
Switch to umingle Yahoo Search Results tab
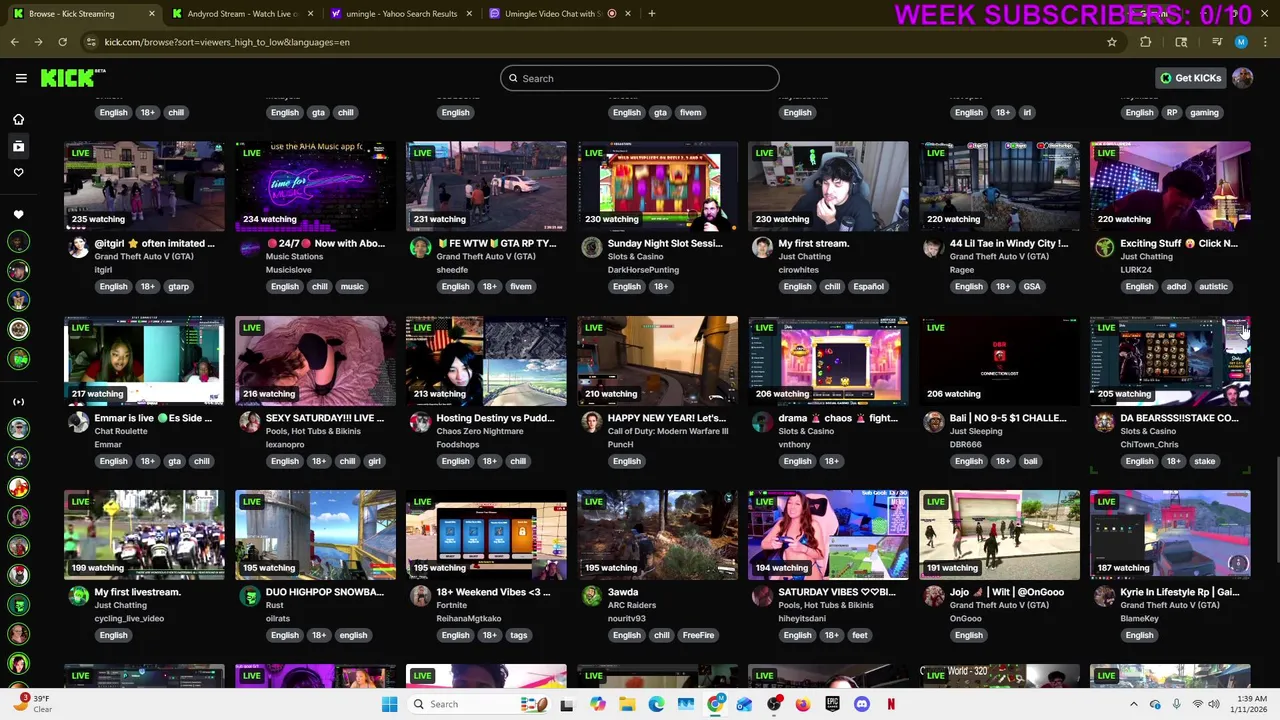click(401, 14)
